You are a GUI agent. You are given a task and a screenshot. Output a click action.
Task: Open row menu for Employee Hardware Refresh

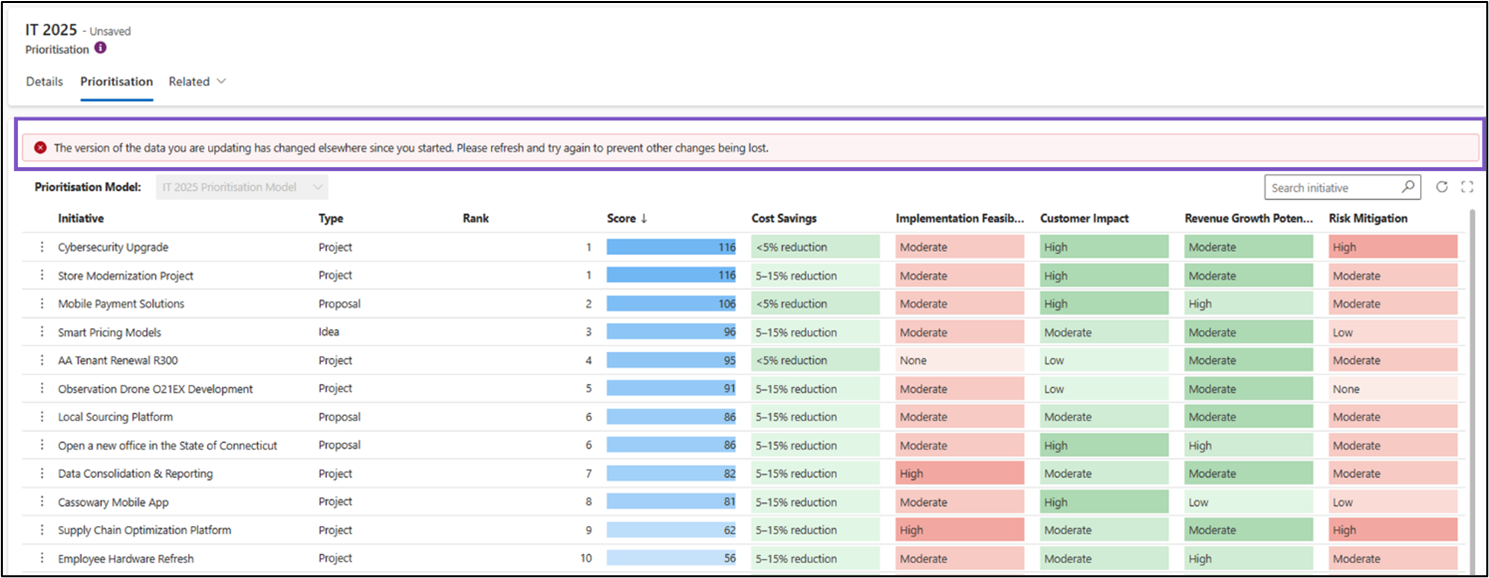pos(42,559)
